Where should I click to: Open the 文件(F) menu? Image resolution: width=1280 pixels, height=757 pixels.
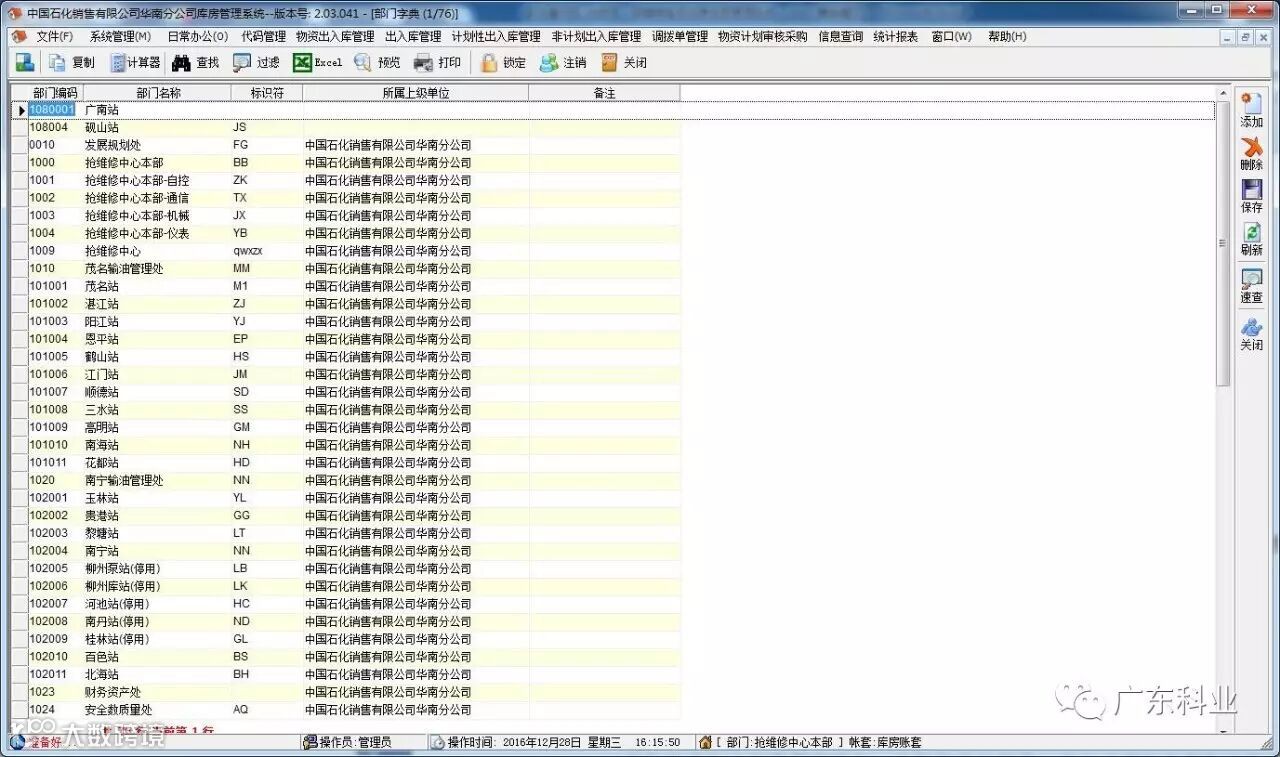tap(55, 36)
